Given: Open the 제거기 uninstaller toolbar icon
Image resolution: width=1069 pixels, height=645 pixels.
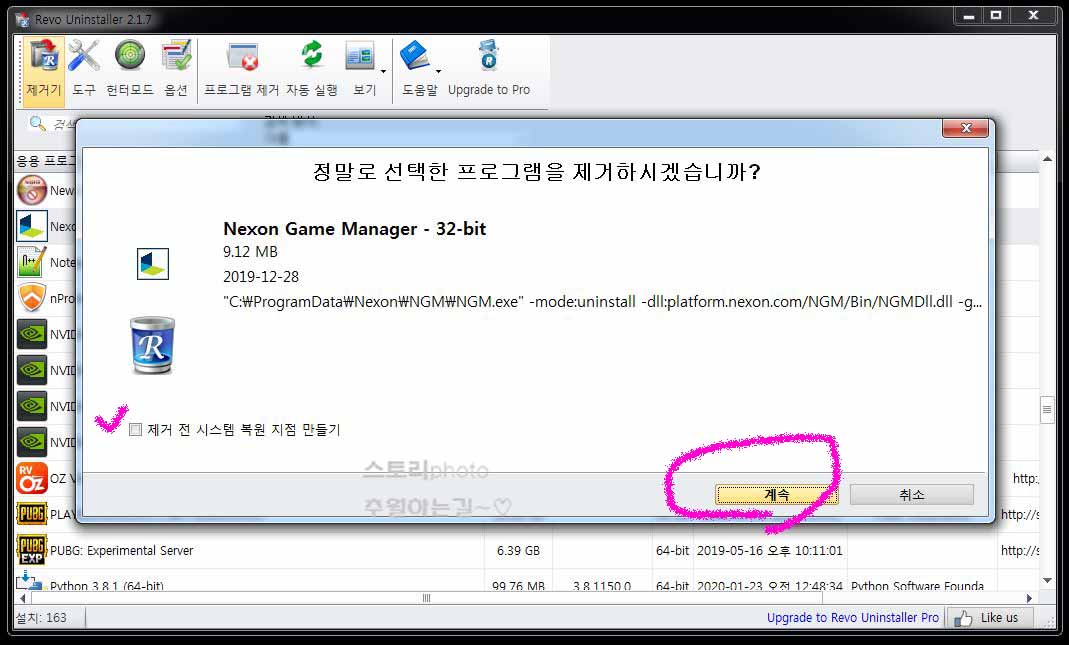Looking at the screenshot, I should pyautogui.click(x=44, y=72).
